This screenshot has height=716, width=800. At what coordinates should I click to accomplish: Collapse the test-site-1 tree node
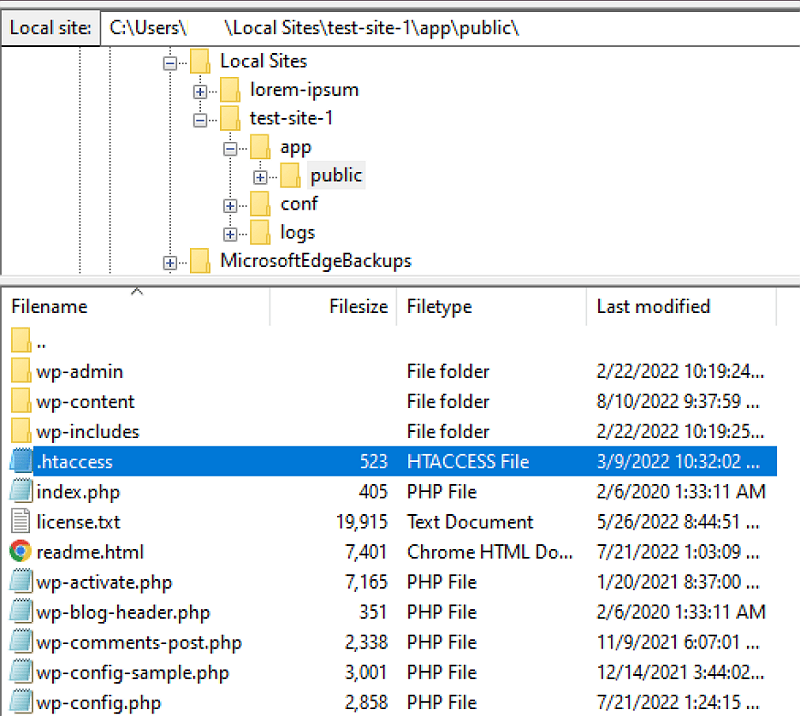tap(201, 118)
